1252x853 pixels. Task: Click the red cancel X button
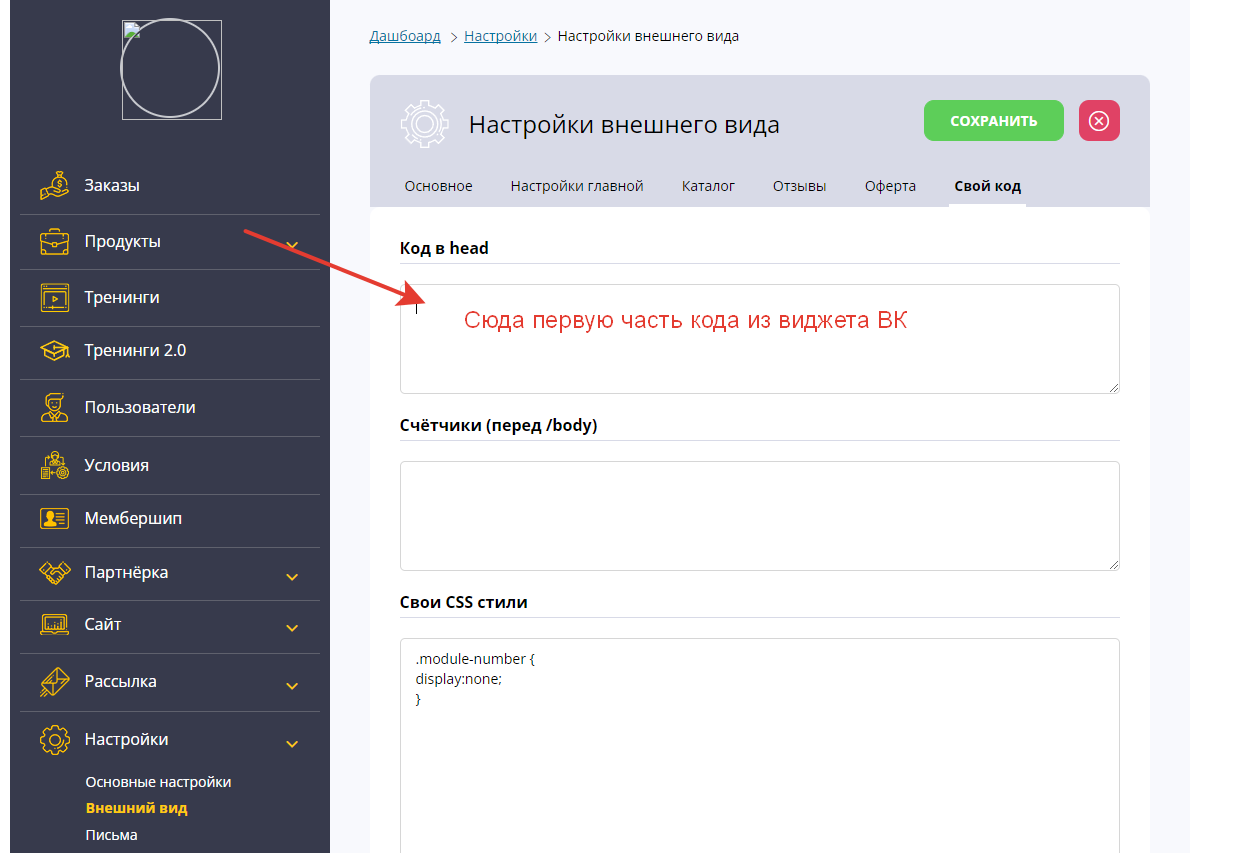(x=1099, y=121)
